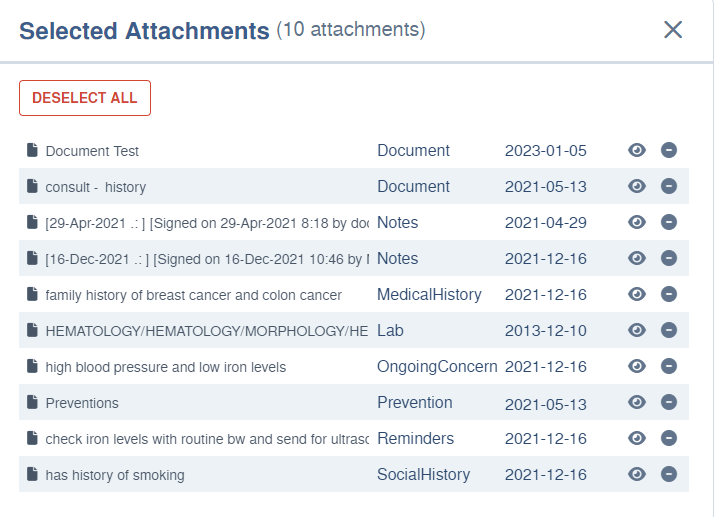Remove the consult - history attachment
Screen dimensions: 714x517
pyautogui.click(x=669, y=186)
